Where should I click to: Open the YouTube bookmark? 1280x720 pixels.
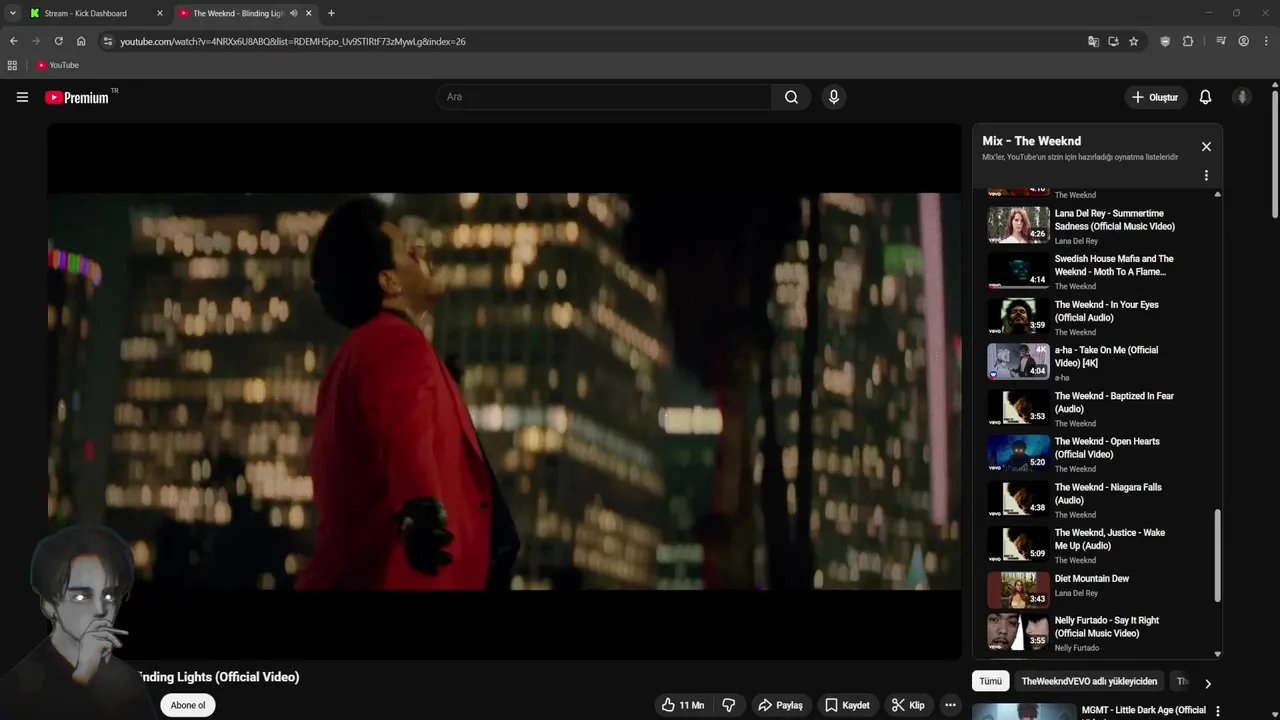click(x=58, y=65)
